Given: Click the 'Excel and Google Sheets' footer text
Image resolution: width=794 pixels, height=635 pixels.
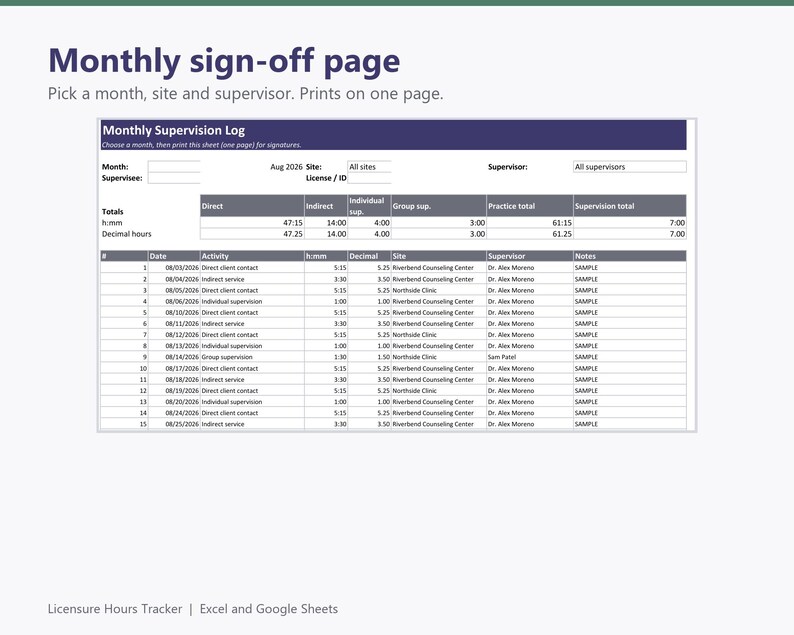Looking at the screenshot, I should point(269,609).
